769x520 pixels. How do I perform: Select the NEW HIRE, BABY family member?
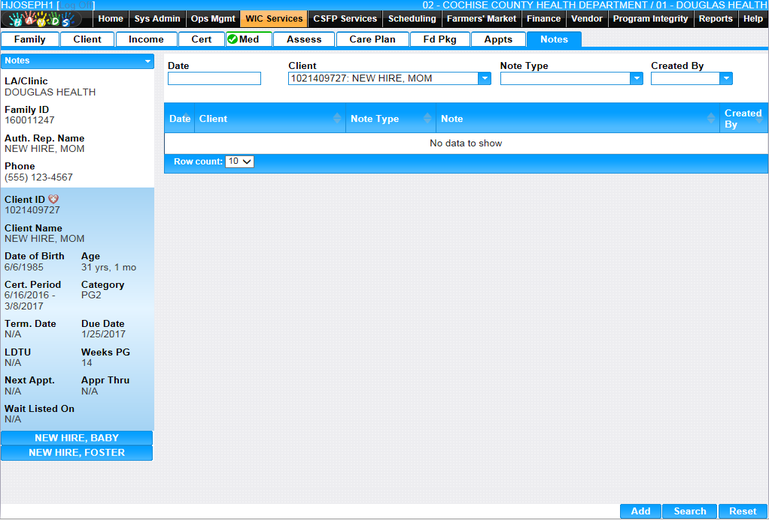coord(77,438)
